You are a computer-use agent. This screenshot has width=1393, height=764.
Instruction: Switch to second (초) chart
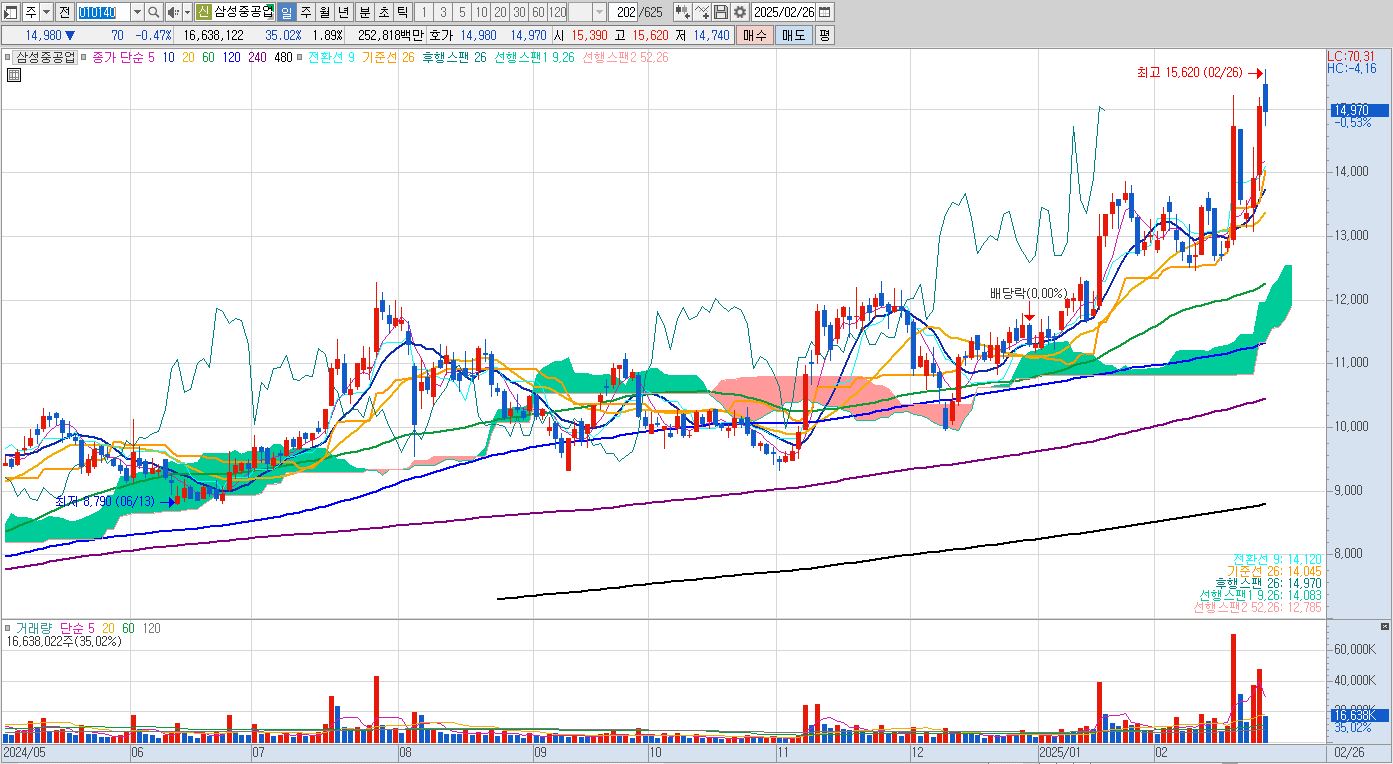(x=383, y=12)
